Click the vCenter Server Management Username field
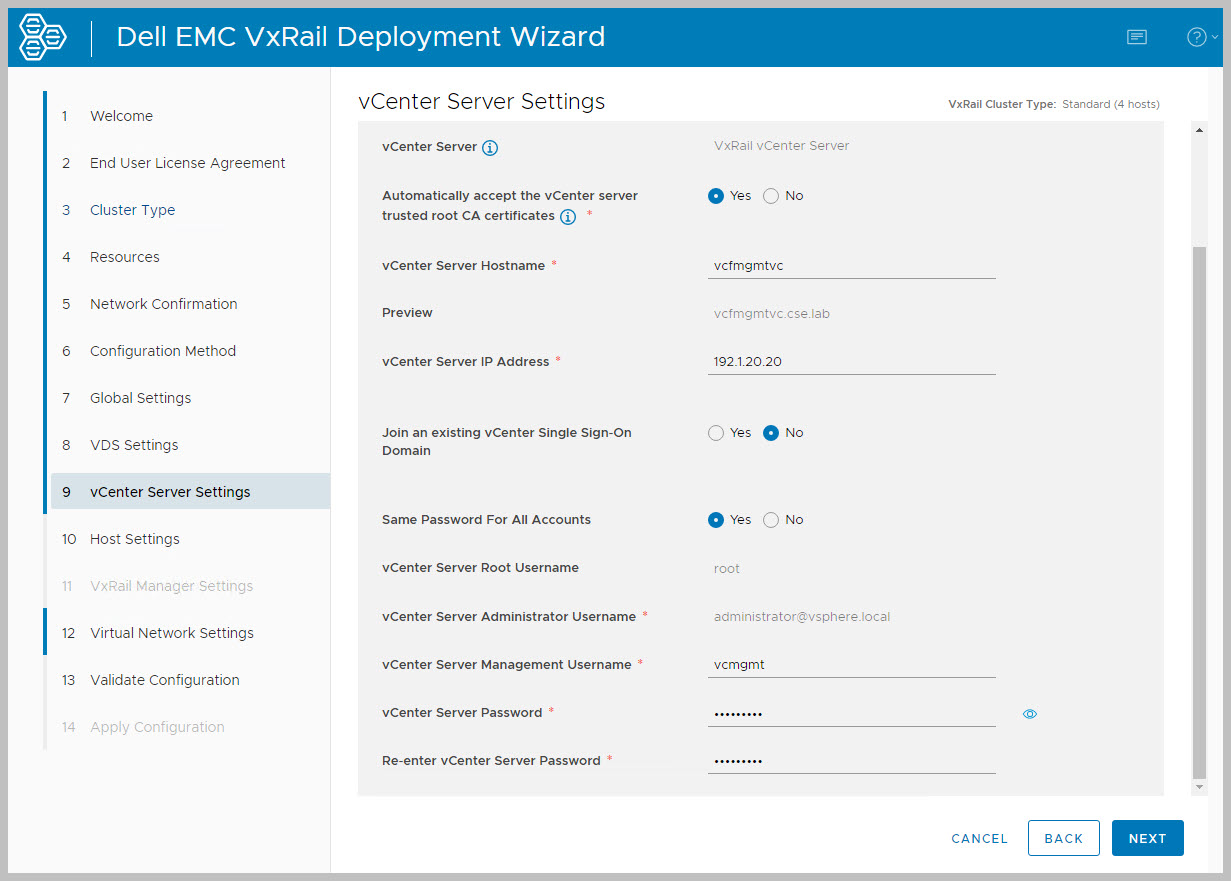The image size is (1231, 881). [x=851, y=665]
